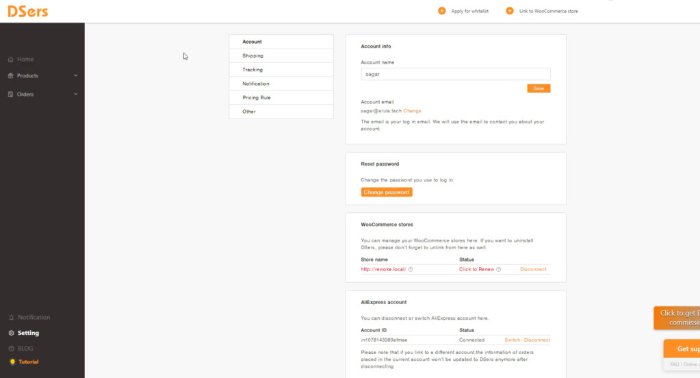Open the store link in WooCommerce stores
The width and height of the screenshot is (700, 378).
(383, 270)
